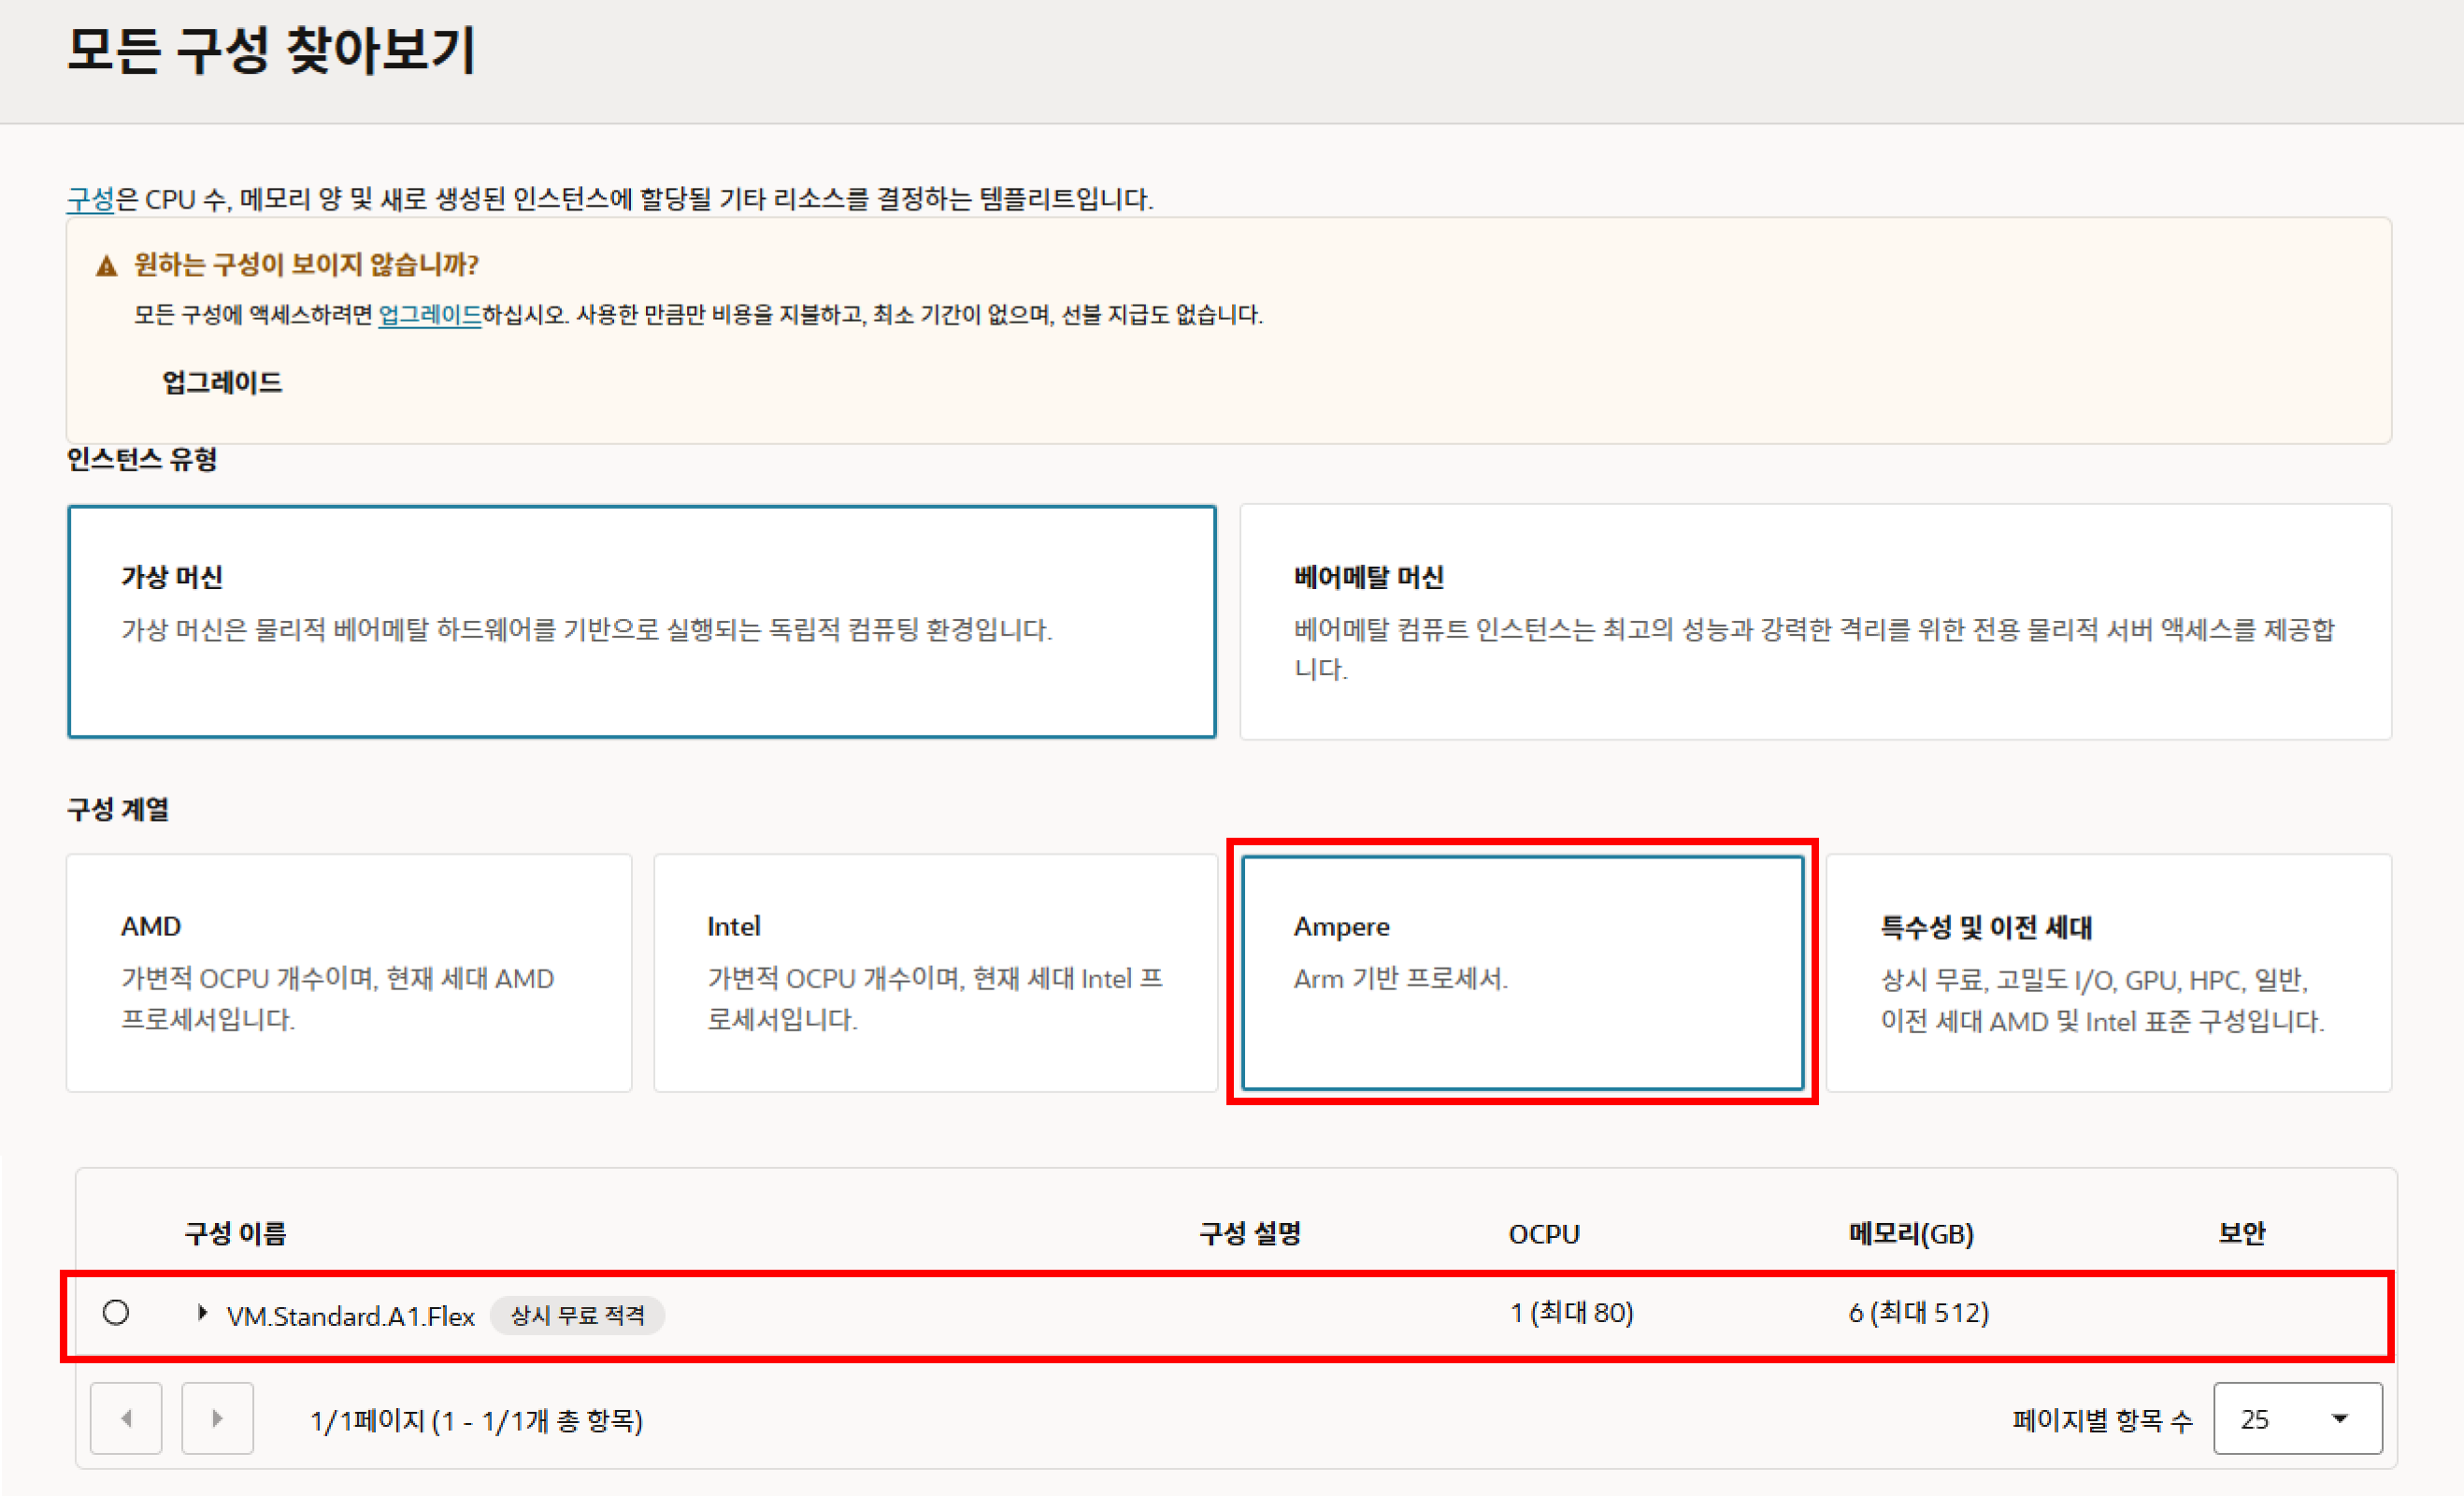Click the 보안 column header
The image size is (2464, 1496).
pyautogui.click(x=2241, y=1233)
